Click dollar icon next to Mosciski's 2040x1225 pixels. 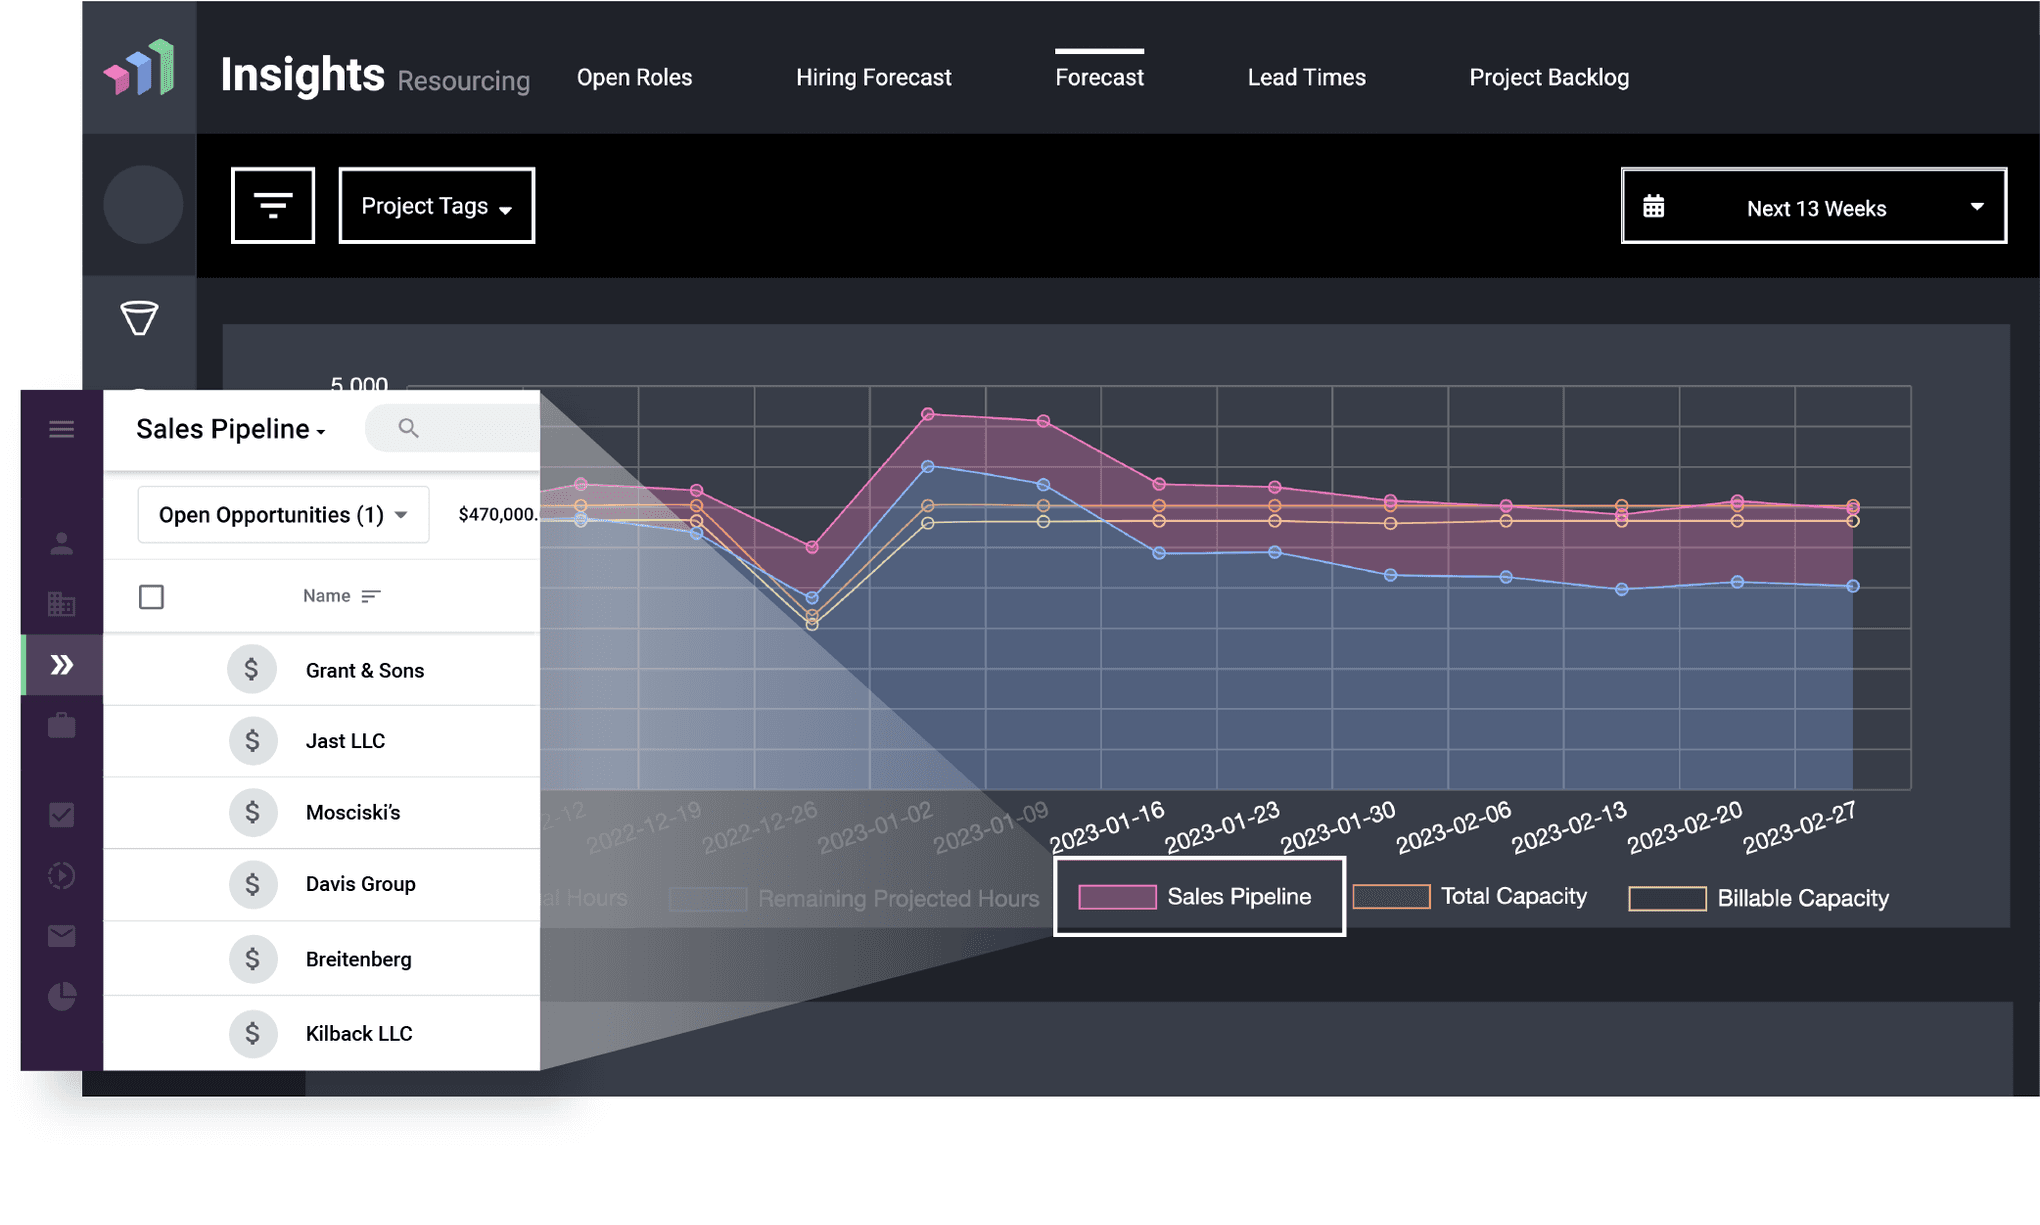pos(252,812)
